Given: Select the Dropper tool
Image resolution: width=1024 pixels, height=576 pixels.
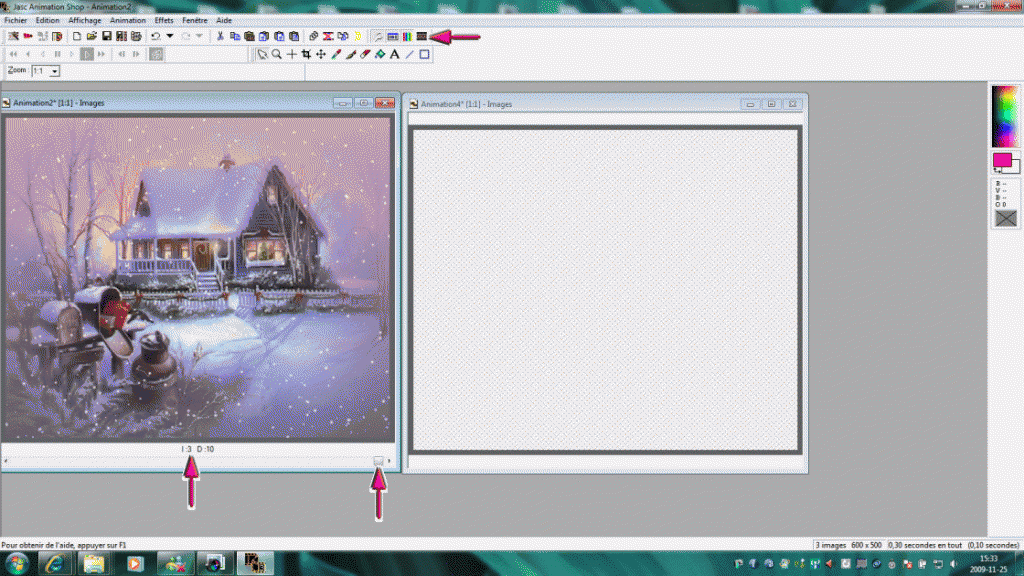Looking at the screenshot, I should click(x=336, y=55).
